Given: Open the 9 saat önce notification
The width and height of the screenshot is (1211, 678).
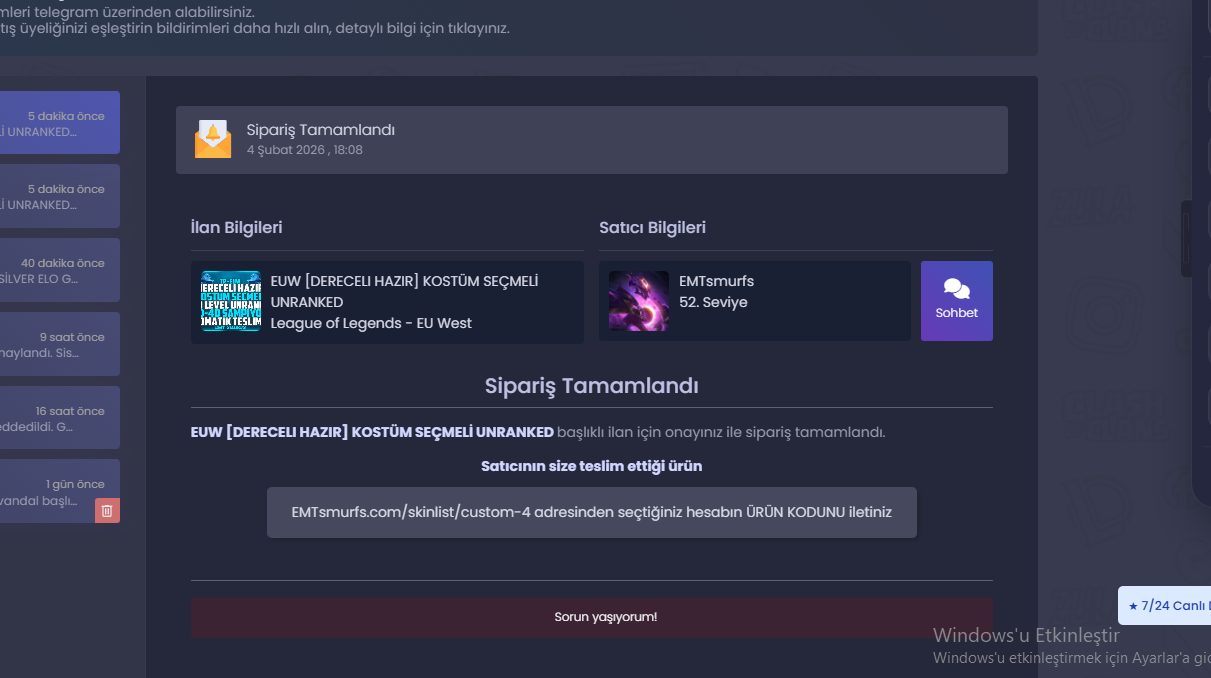Looking at the screenshot, I should coord(60,344).
